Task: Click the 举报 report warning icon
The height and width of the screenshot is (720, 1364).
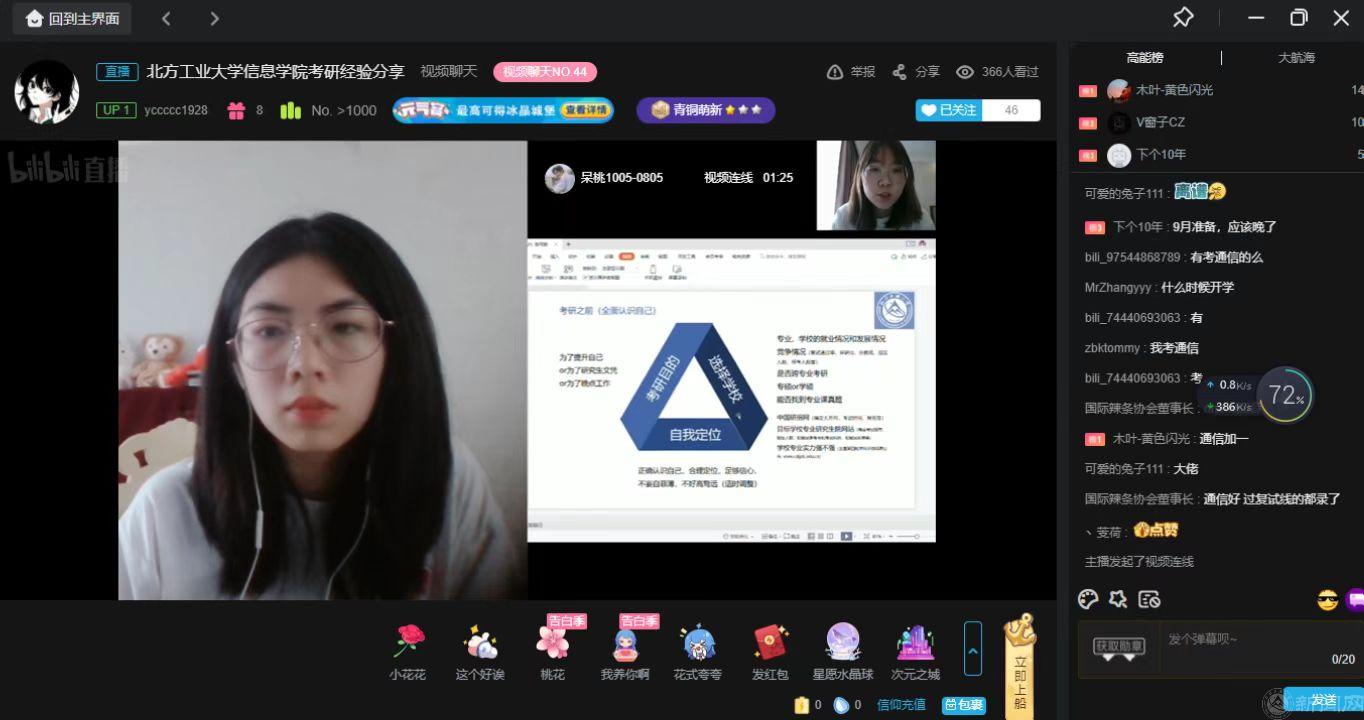Action: [x=835, y=72]
